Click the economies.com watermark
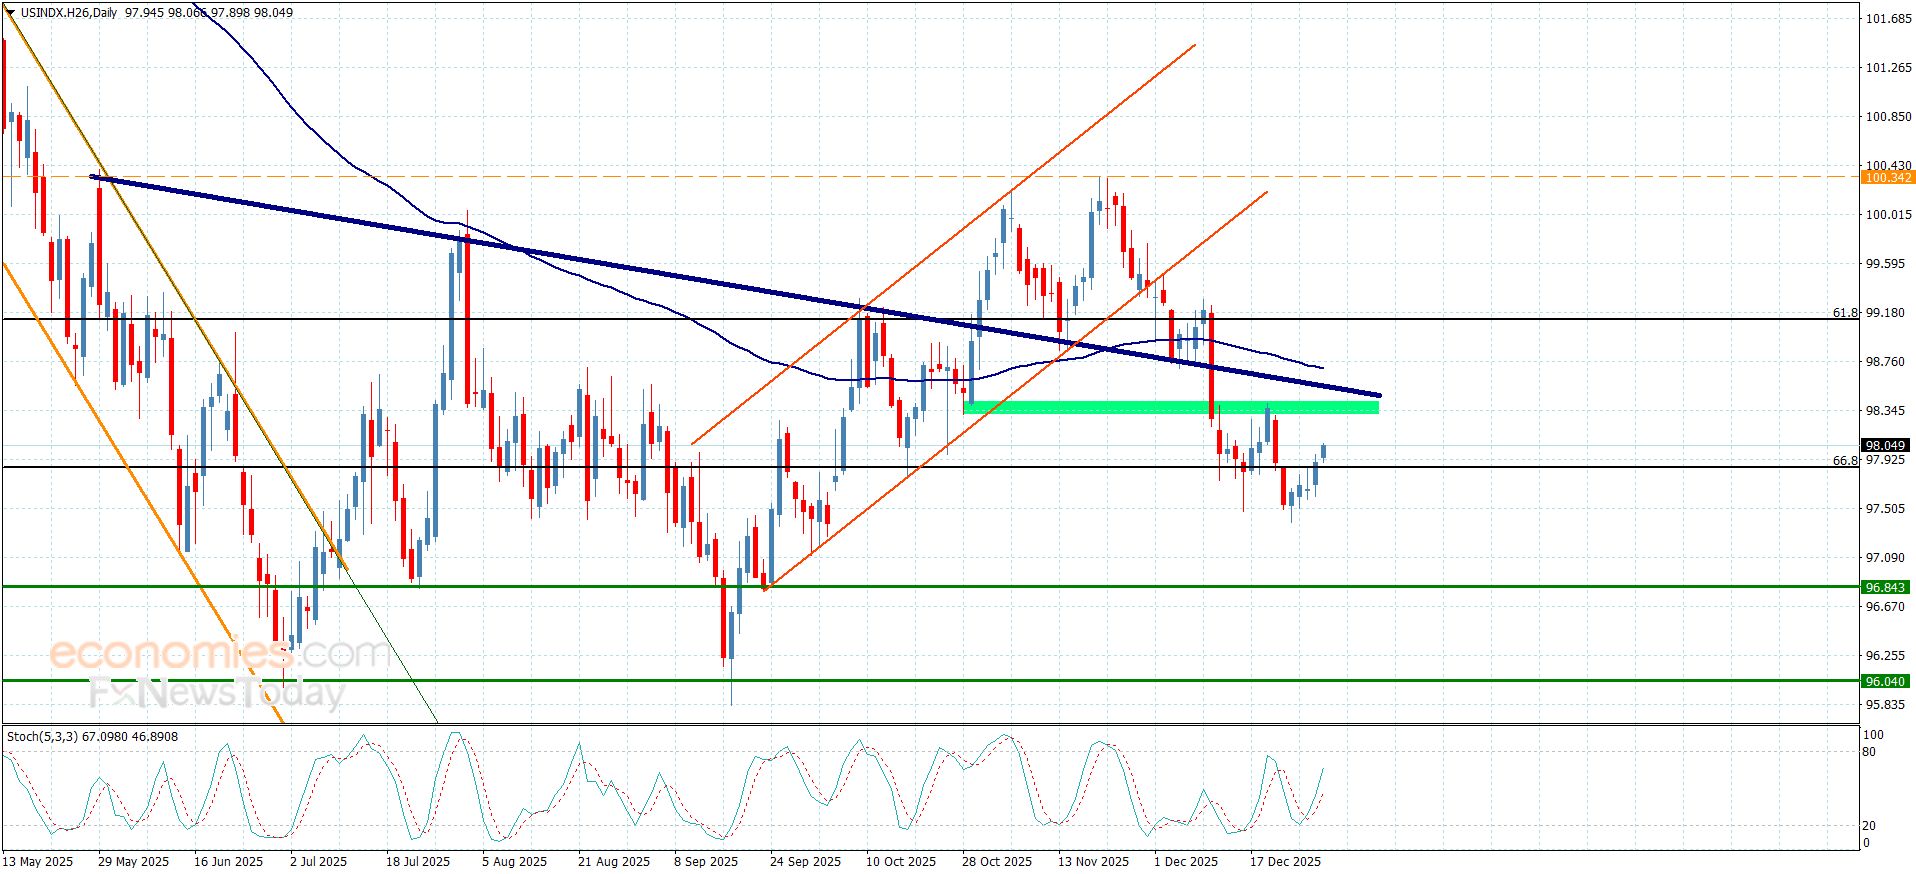1916x874 pixels. 219,654
